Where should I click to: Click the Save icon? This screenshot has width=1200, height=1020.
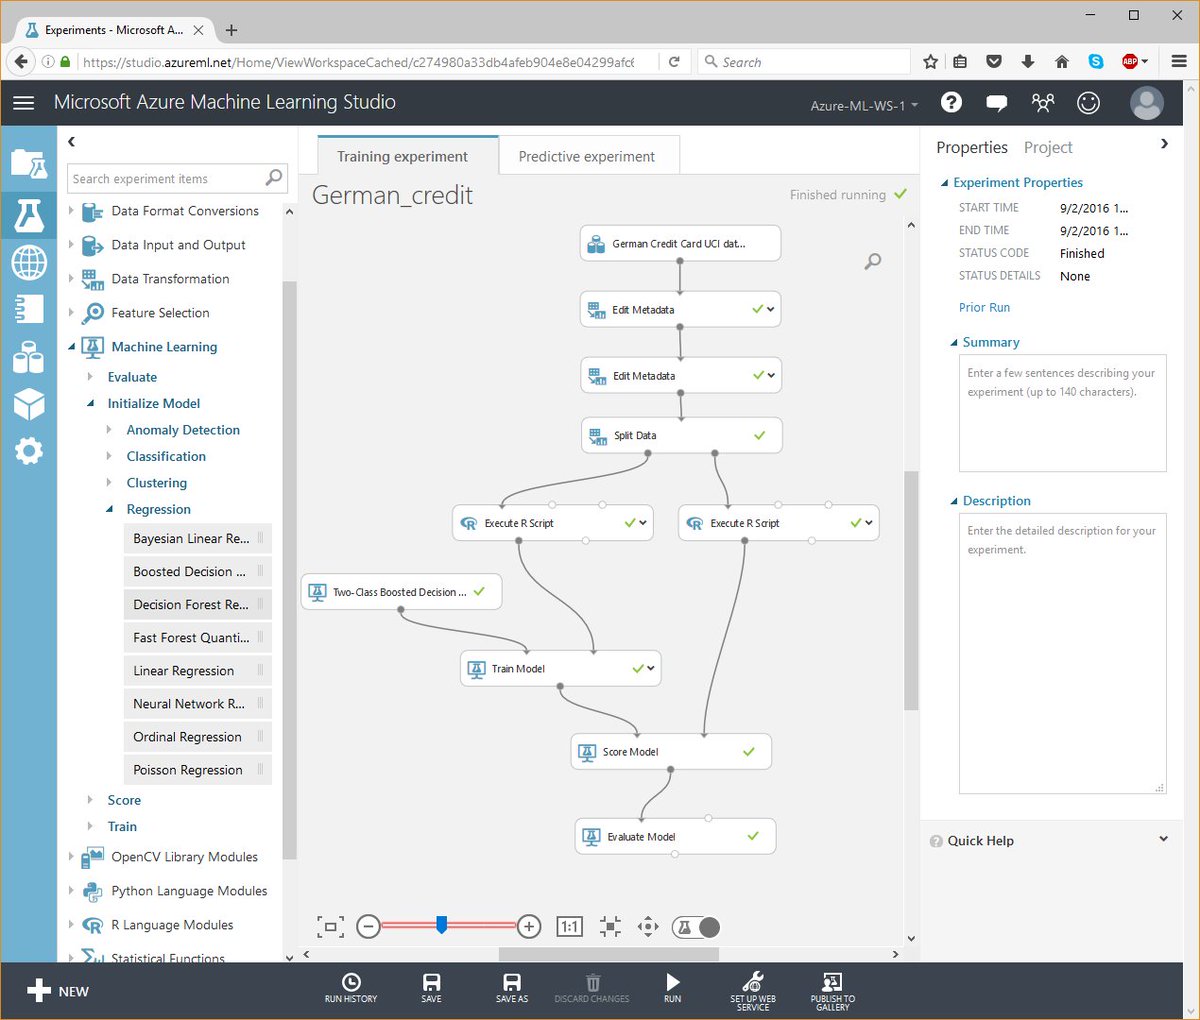click(x=431, y=987)
